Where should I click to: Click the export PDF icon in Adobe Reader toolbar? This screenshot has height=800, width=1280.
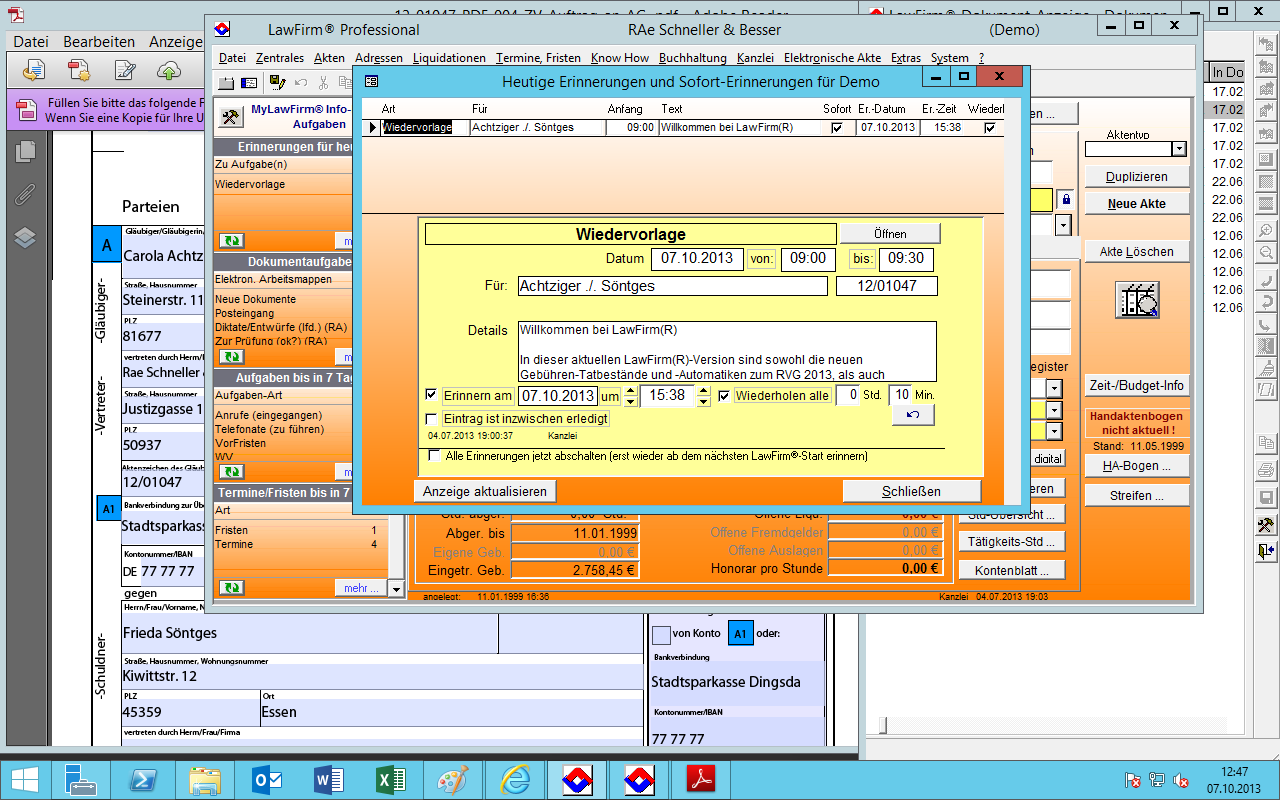tap(34, 69)
